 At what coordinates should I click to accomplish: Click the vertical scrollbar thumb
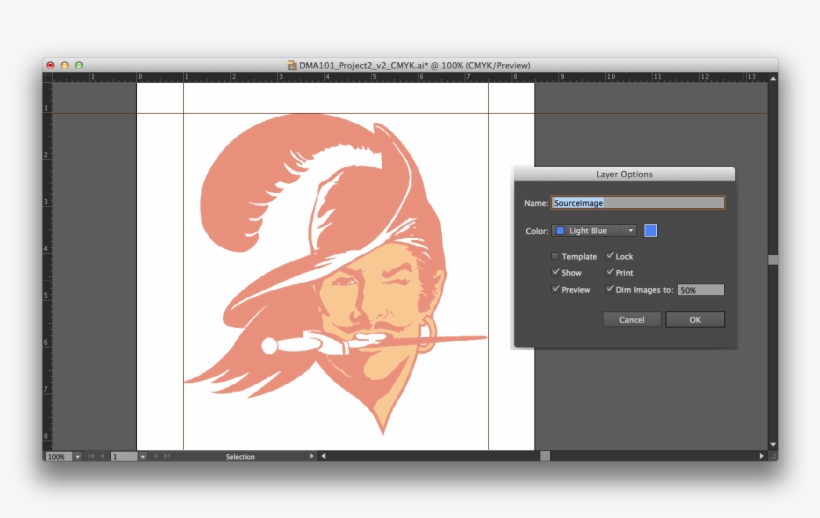pyautogui.click(x=773, y=260)
